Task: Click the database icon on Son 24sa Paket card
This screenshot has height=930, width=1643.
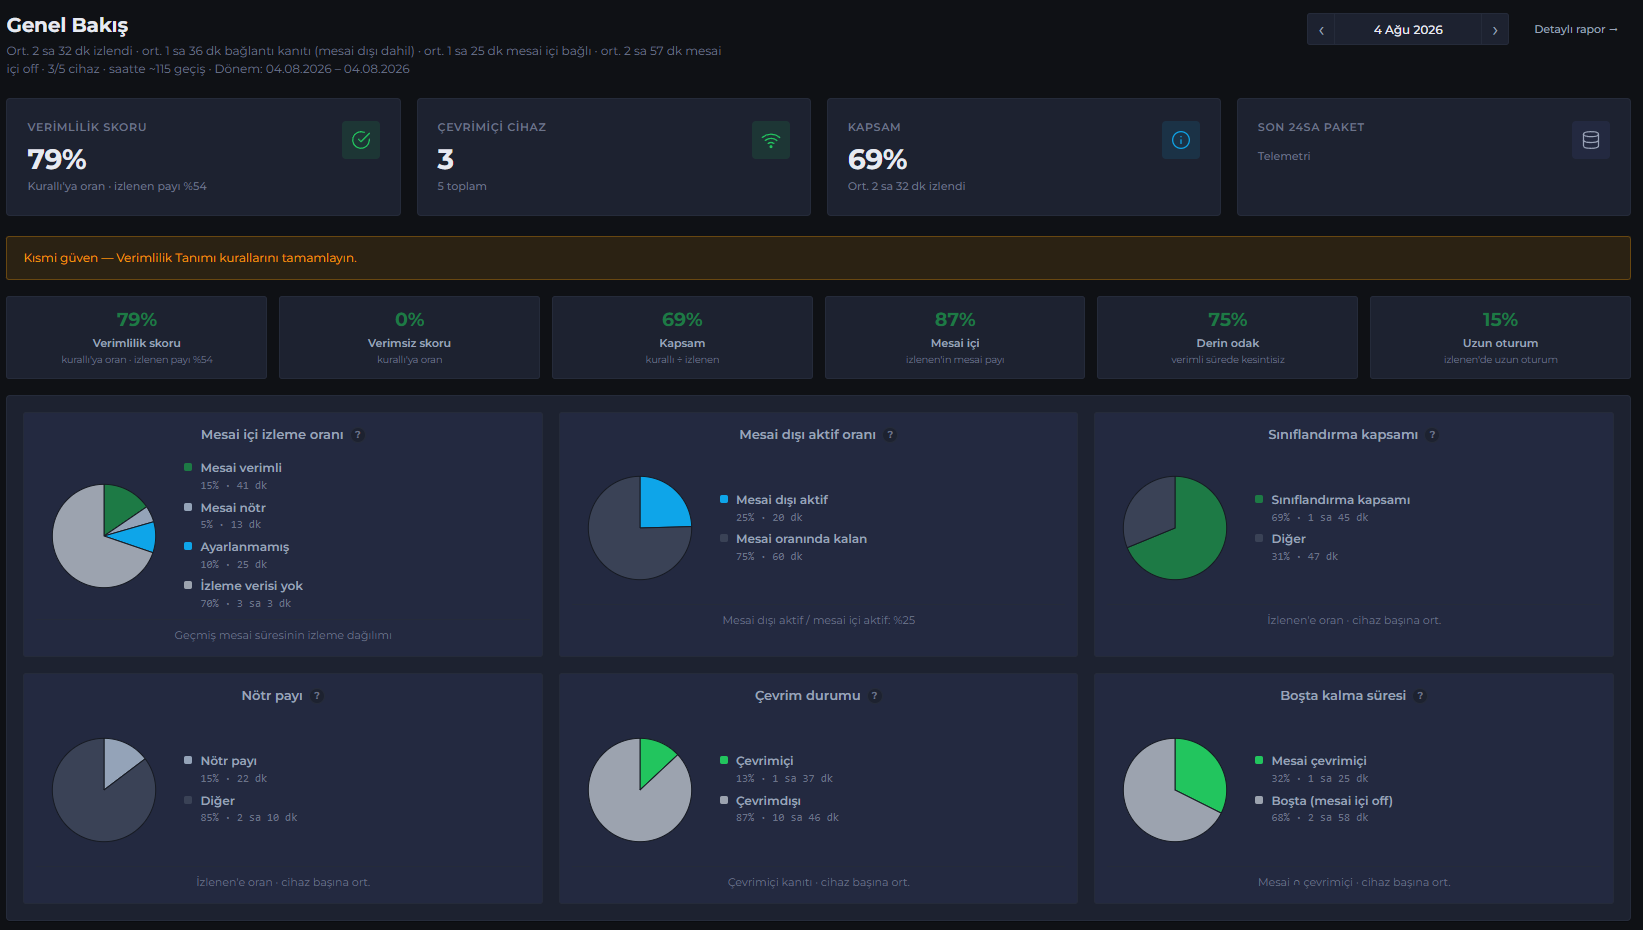Action: 1591,140
